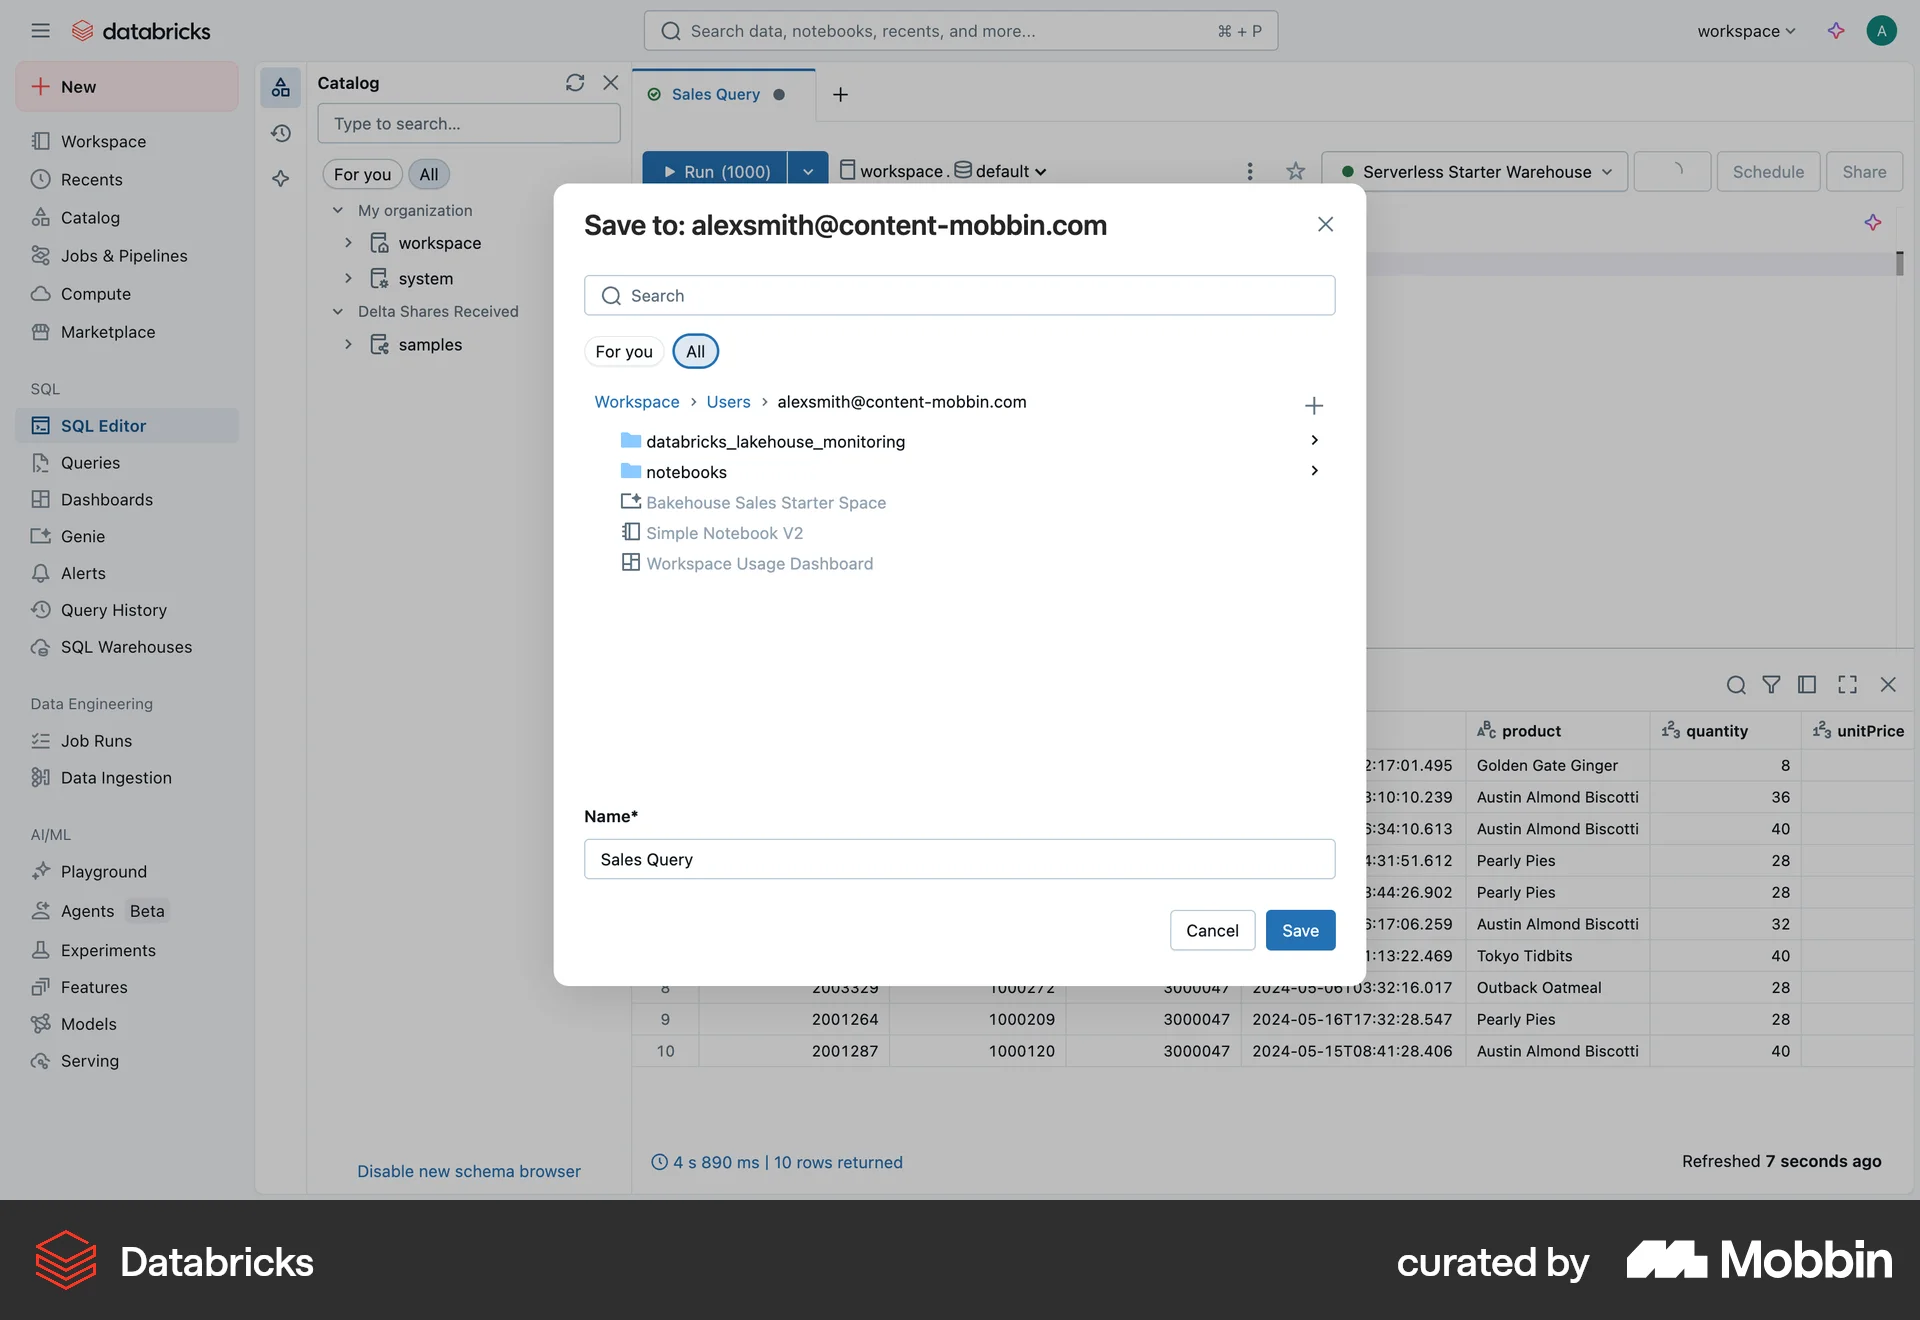Star the Sales Query as a favorite
The height and width of the screenshot is (1320, 1920).
1296,171
